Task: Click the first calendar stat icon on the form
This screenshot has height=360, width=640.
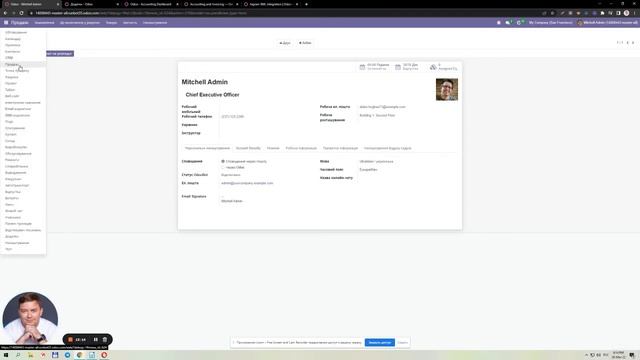Action: (x=362, y=67)
